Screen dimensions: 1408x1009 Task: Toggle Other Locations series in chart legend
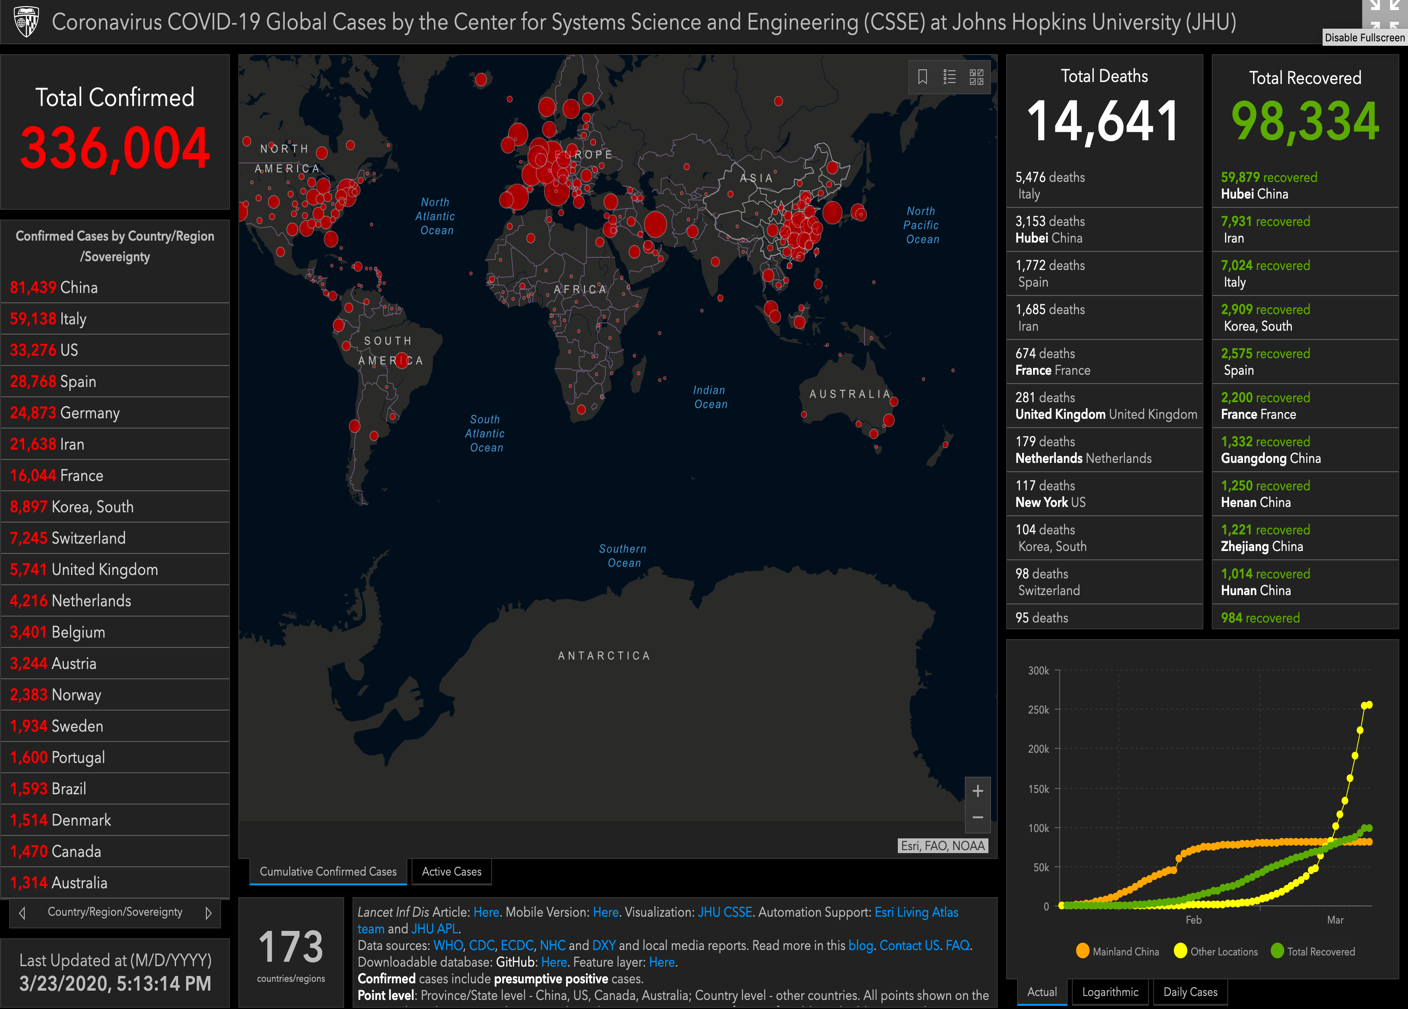(x=1216, y=952)
